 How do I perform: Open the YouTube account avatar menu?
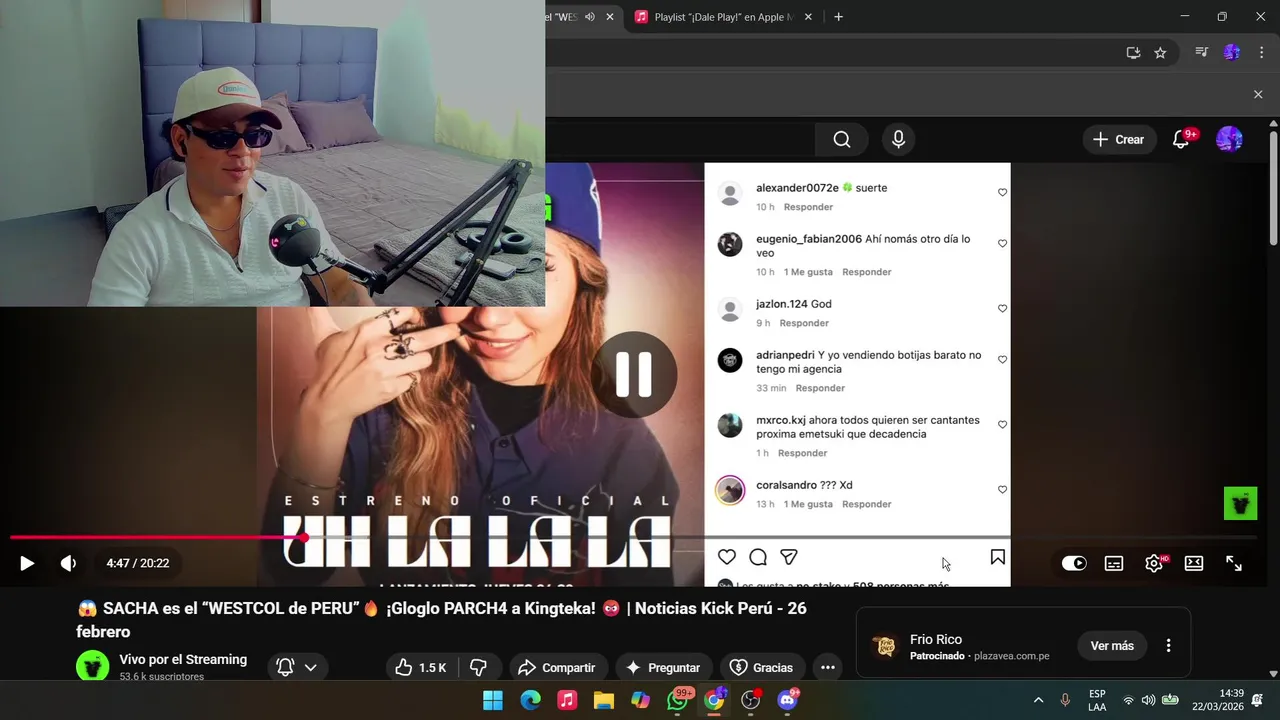[1229, 139]
